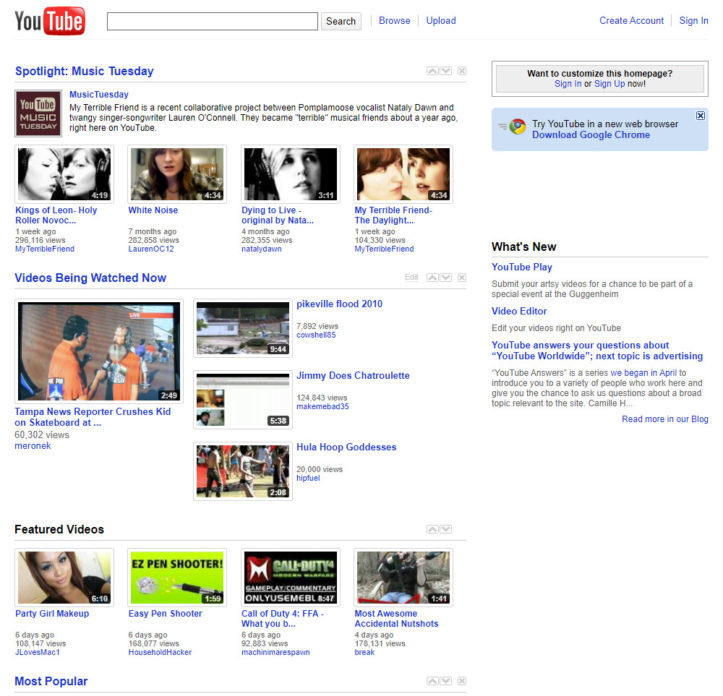
Task: Move the Featured Videos module down
Action: pos(446,529)
